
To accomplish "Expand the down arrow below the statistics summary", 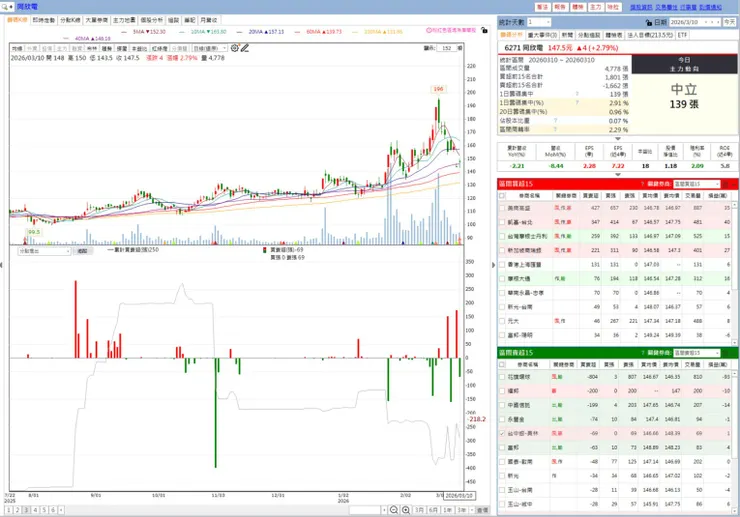I will 618,138.
